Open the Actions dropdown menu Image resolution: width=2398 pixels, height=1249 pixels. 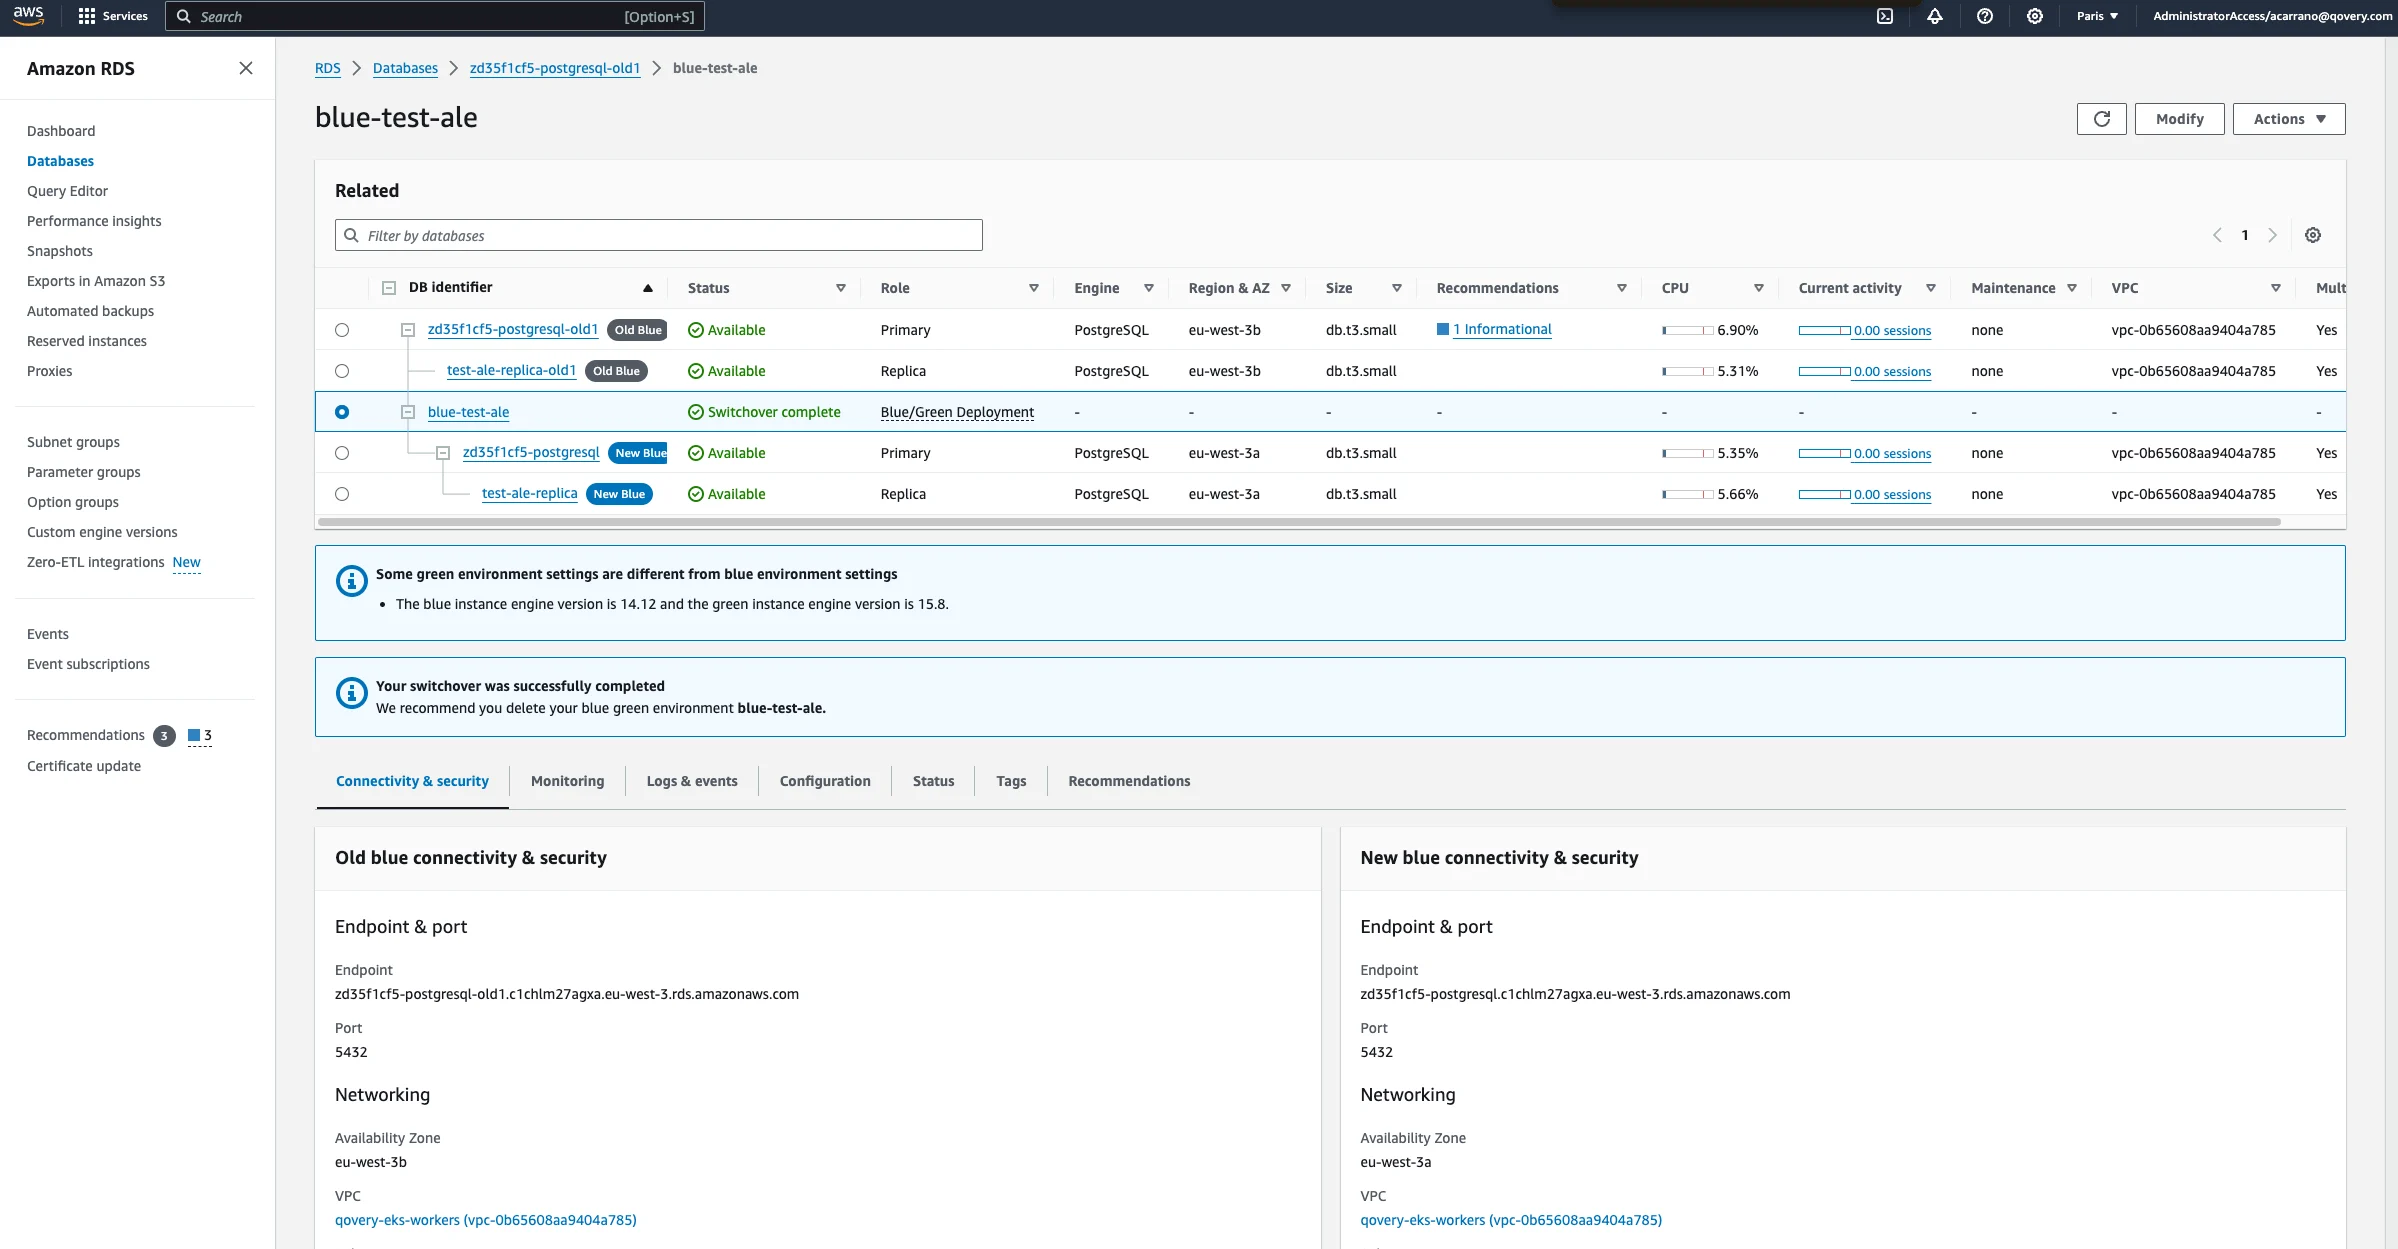(x=2289, y=119)
